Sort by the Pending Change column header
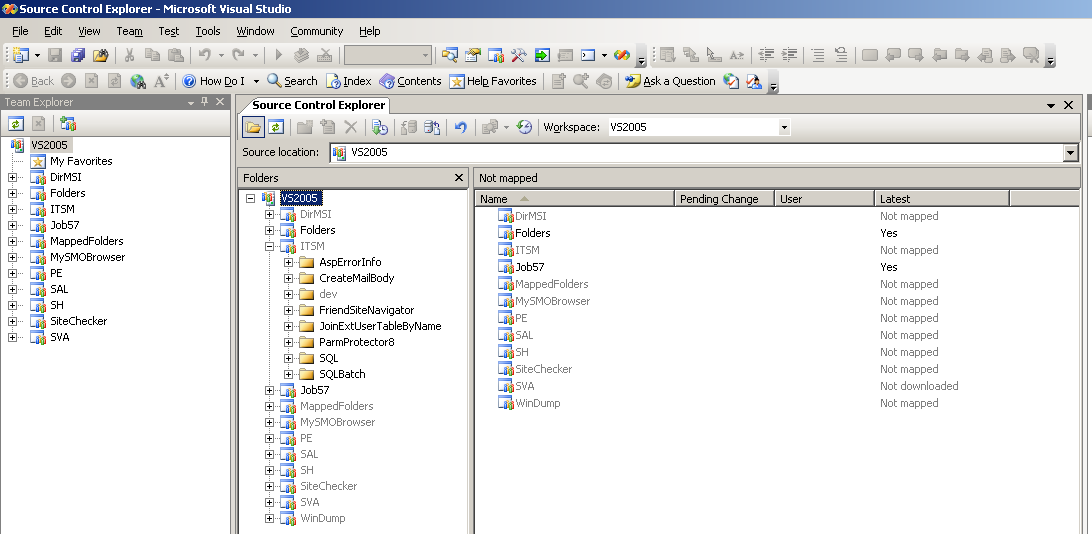The height and width of the screenshot is (534, 1092). coord(724,199)
